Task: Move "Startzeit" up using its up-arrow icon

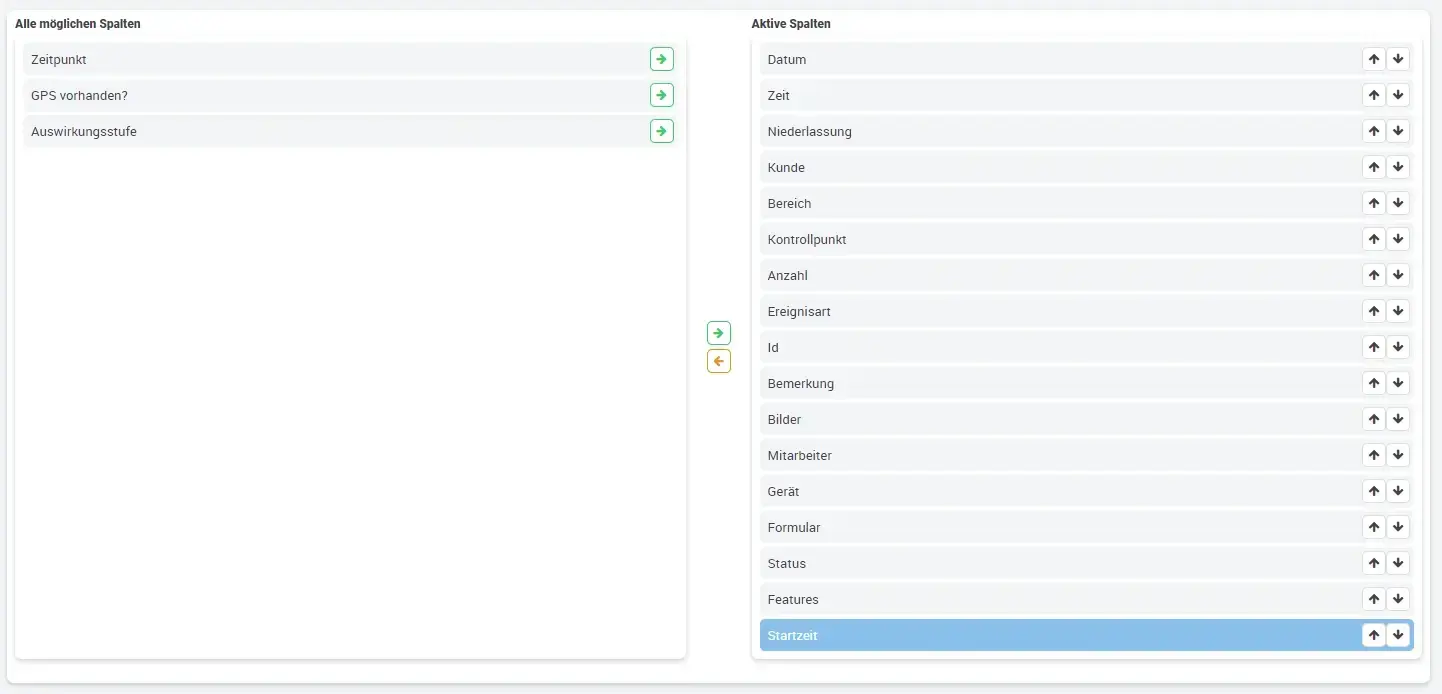Action: click(1373, 634)
